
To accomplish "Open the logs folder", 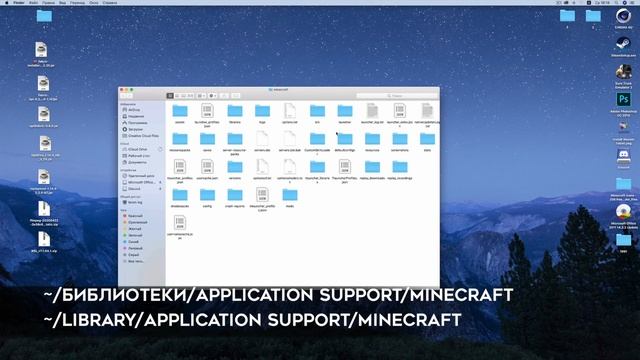I will (262, 111).
